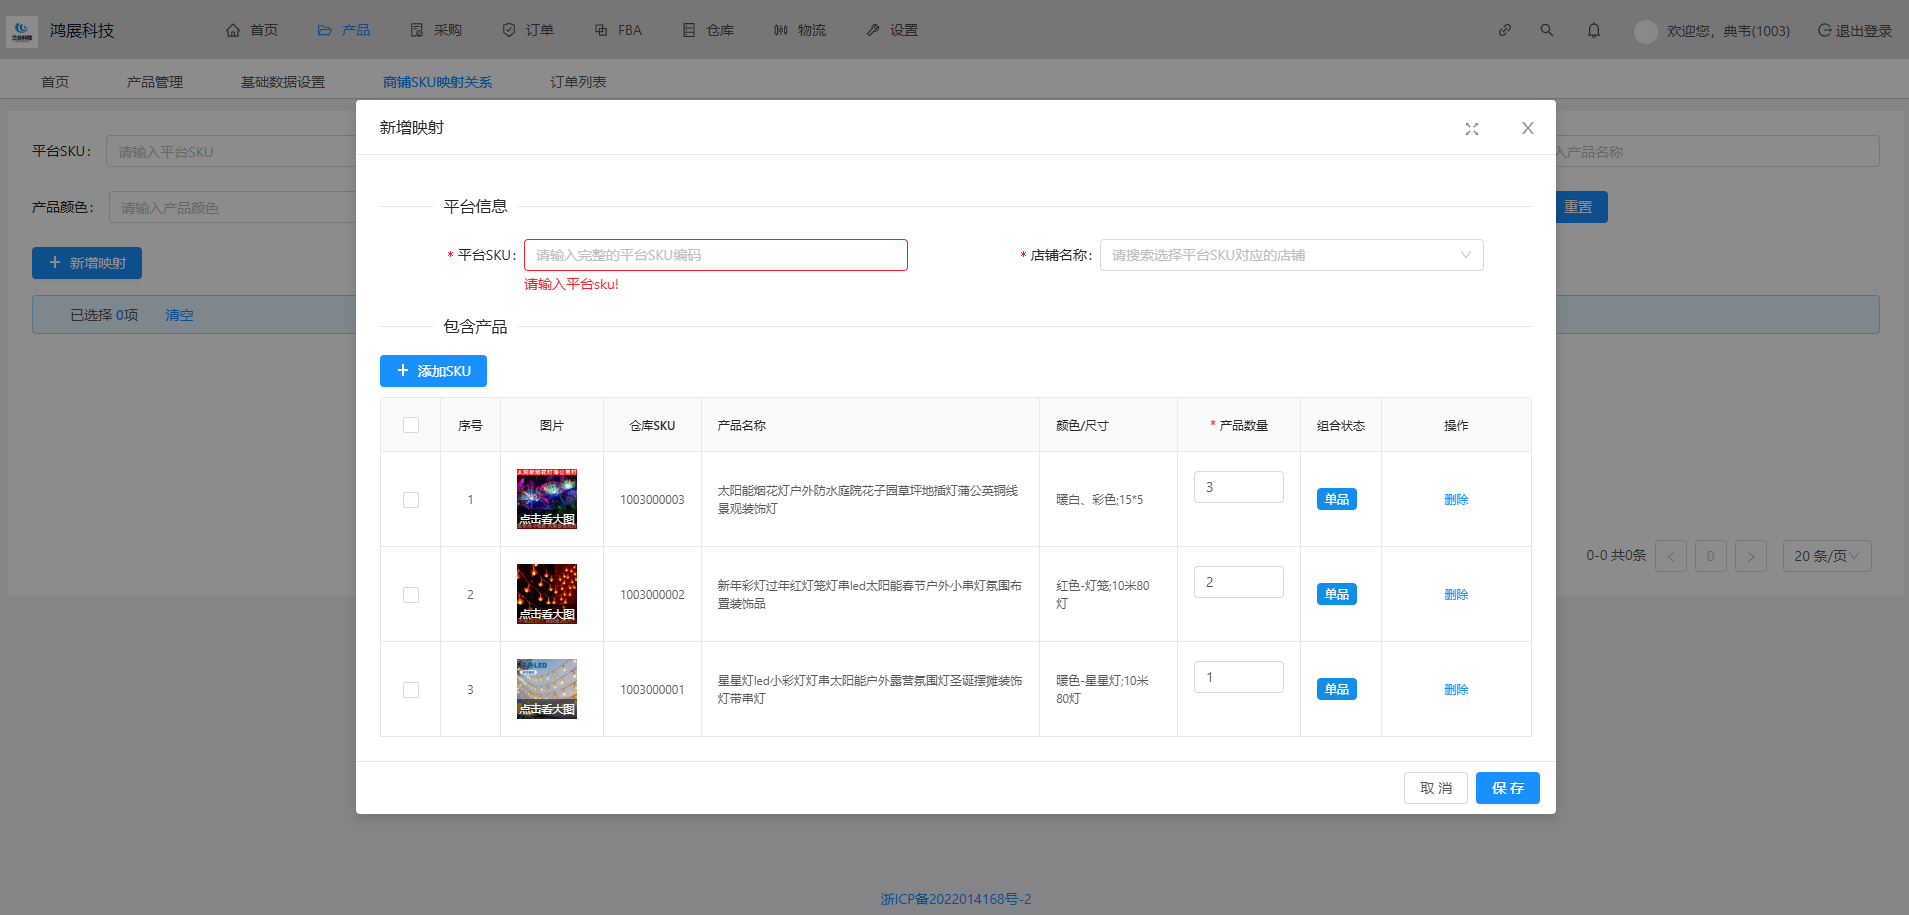The height and width of the screenshot is (915, 1909).
Task: Select the row checkbox for SKU 1003000001
Action: pyautogui.click(x=411, y=690)
